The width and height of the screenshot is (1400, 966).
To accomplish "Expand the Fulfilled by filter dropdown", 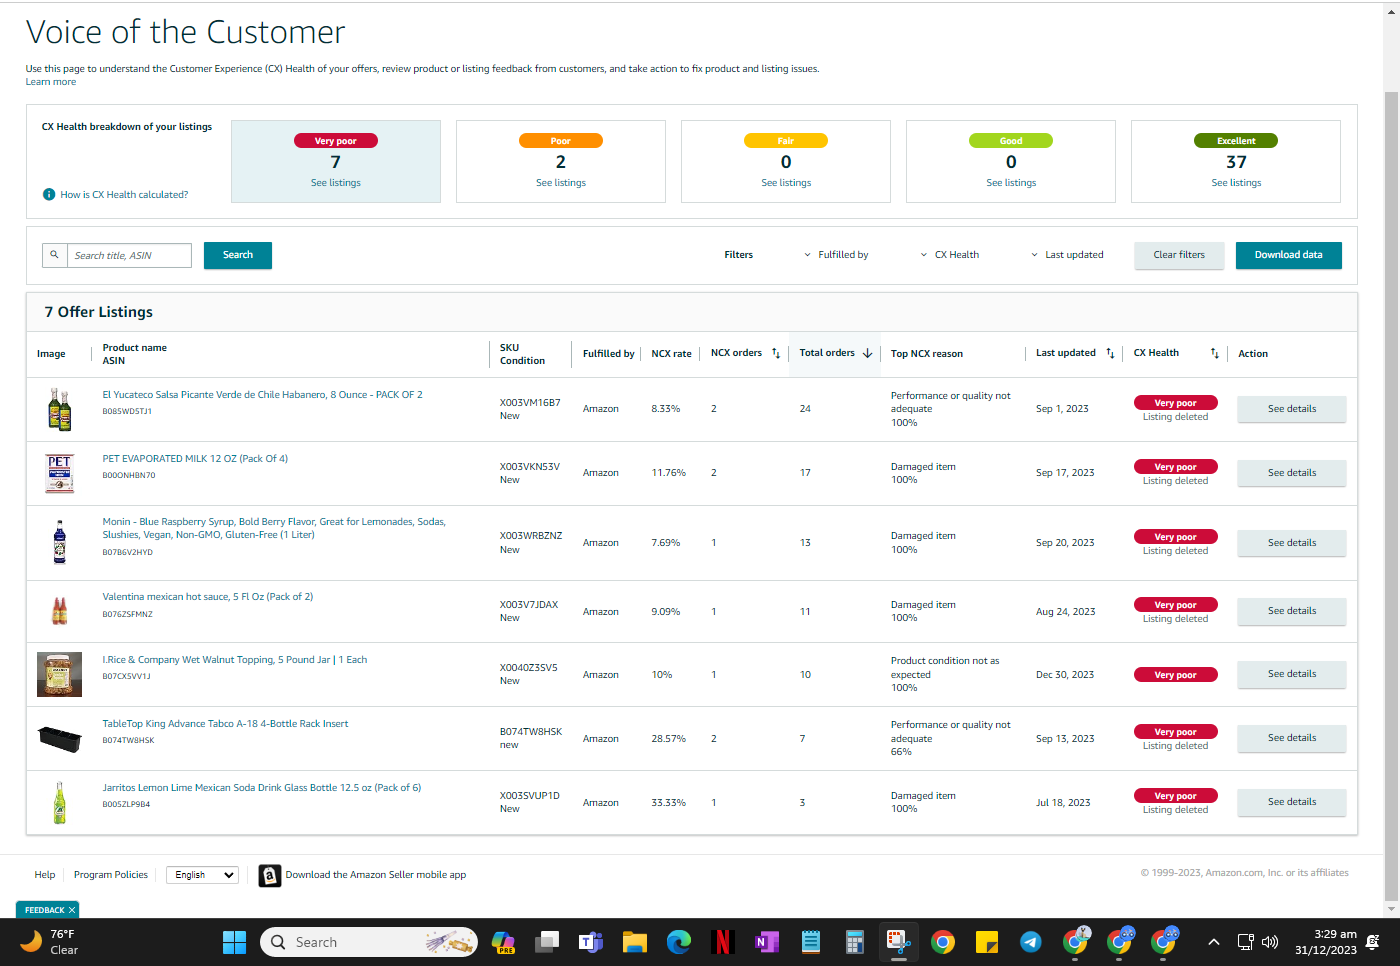I will point(836,255).
